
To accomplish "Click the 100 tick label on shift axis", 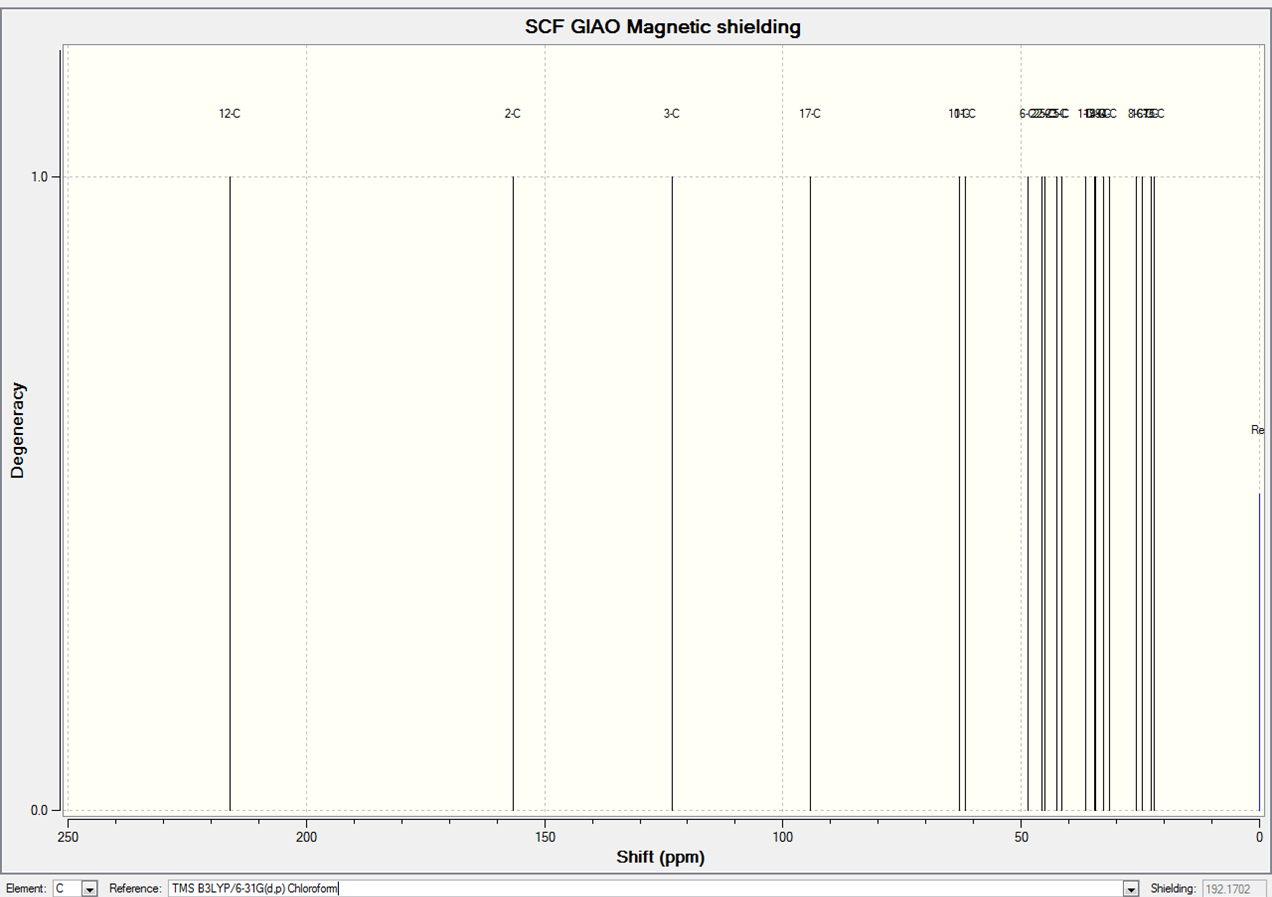I will (x=783, y=837).
